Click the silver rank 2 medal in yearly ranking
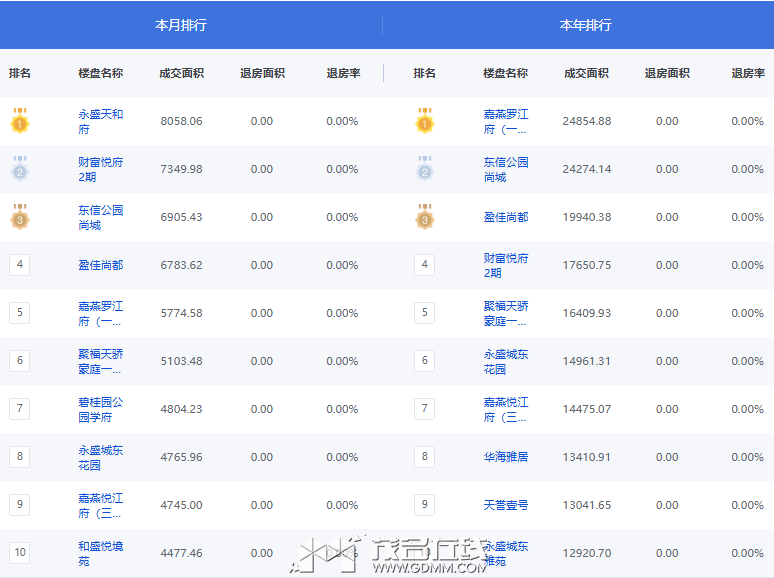Viewport: 774px width, 578px height. [425, 169]
